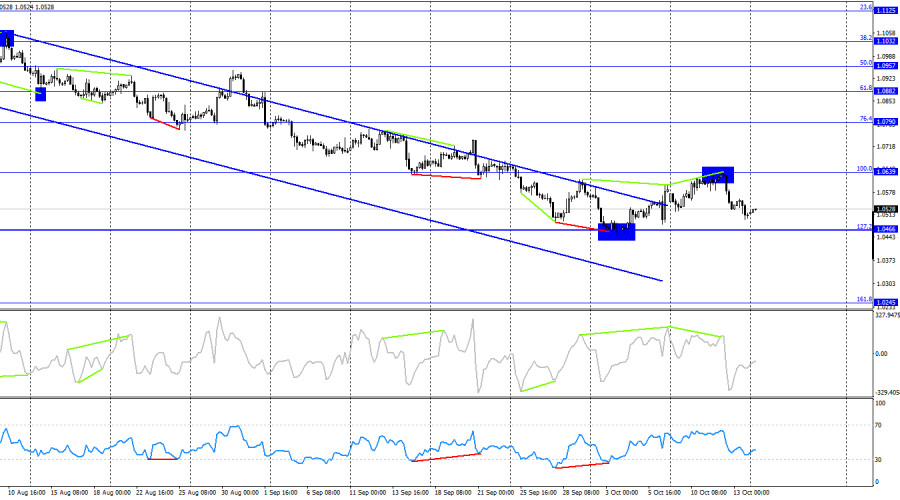Click the 100 value on RSI scale
The width and height of the screenshot is (900, 500).
point(880,404)
